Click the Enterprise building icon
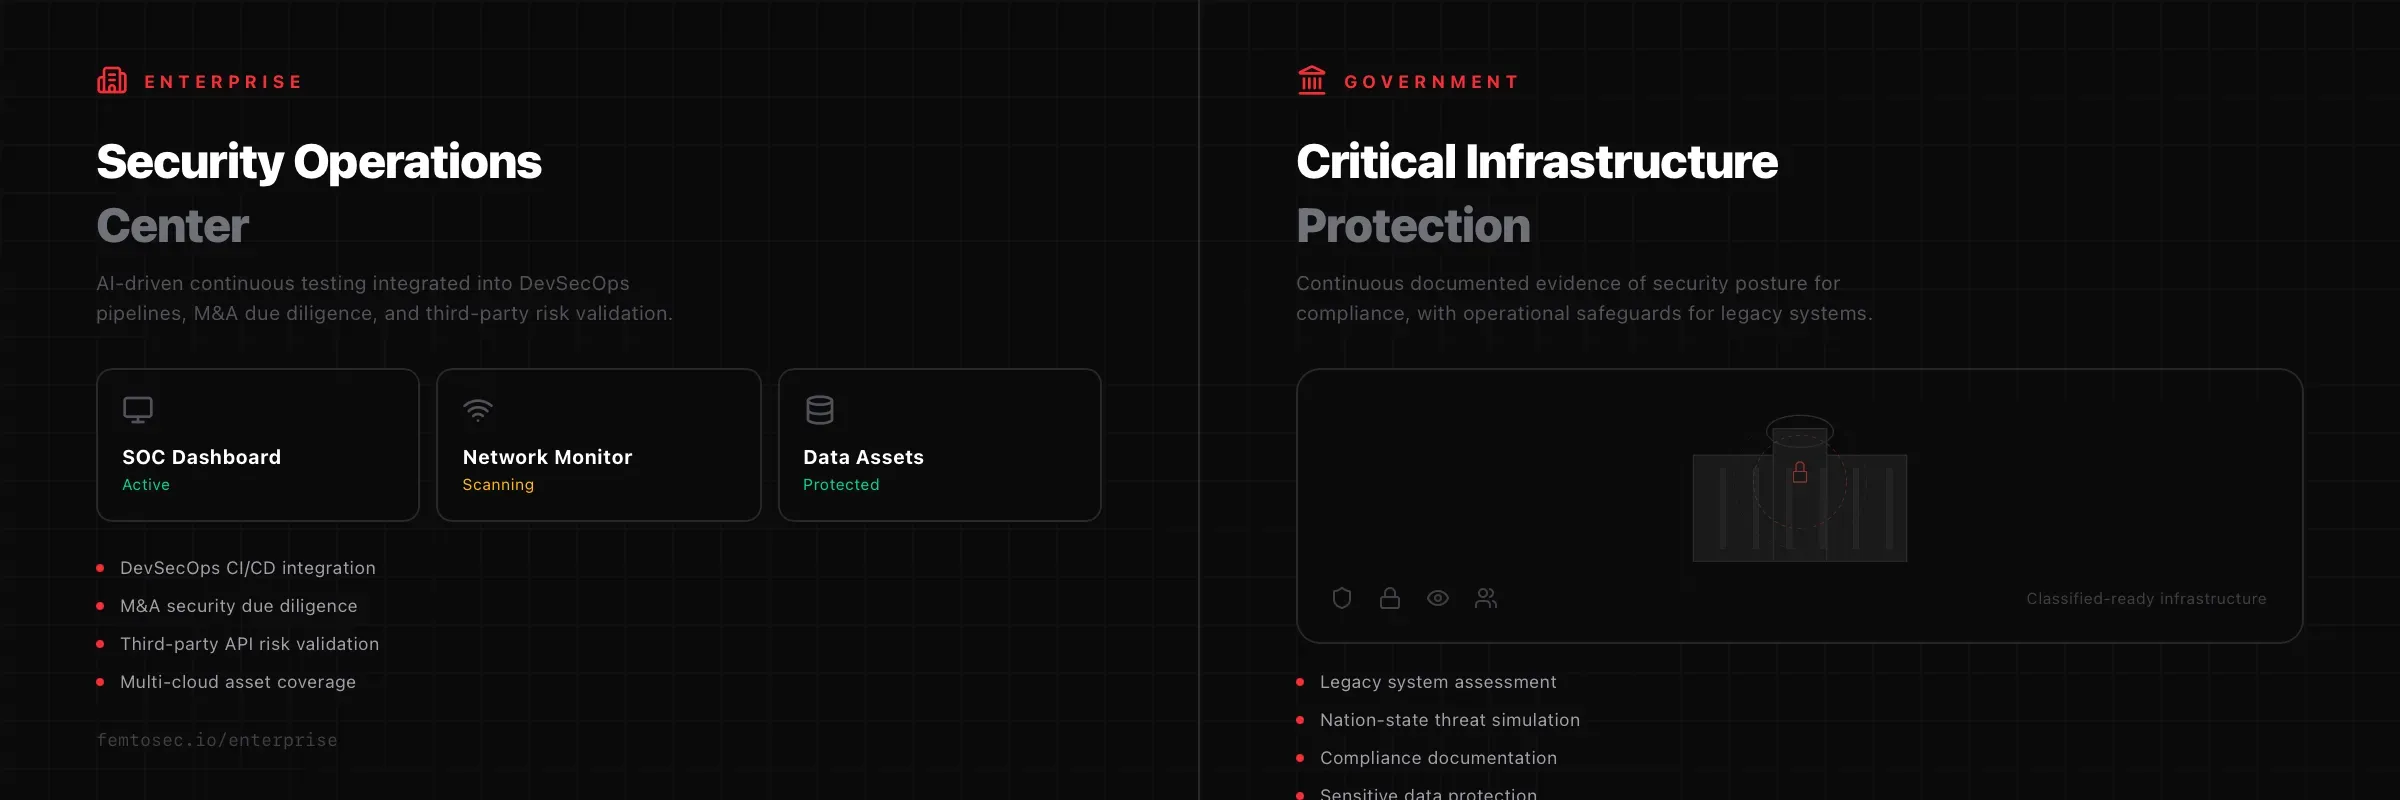Viewport: 2400px width, 800px height. pyautogui.click(x=112, y=80)
